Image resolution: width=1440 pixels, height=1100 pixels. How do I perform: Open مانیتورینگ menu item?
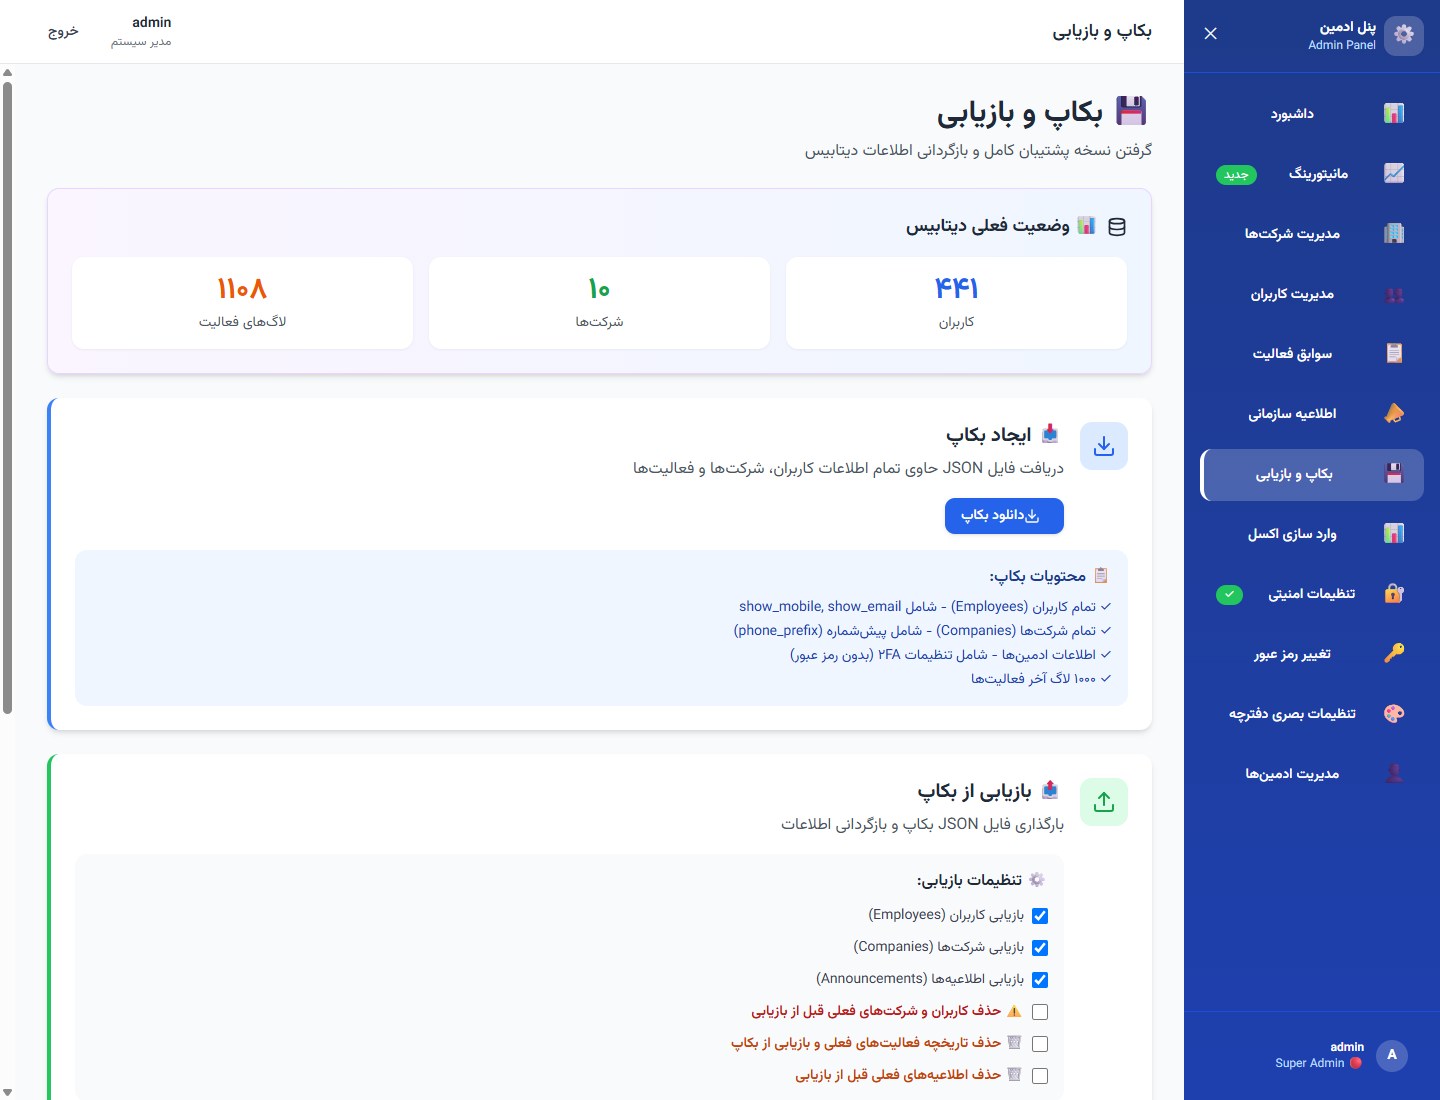point(1312,174)
